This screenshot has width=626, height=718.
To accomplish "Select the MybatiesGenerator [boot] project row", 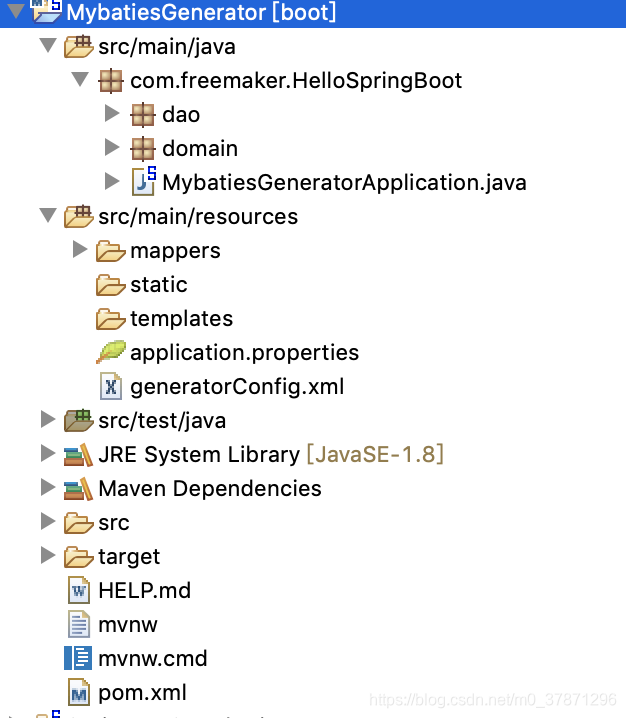I will point(313,12).
